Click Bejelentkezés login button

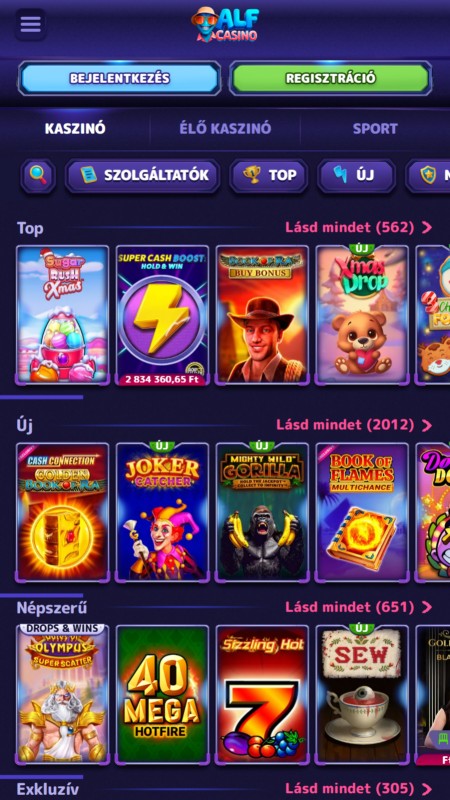[120, 79]
